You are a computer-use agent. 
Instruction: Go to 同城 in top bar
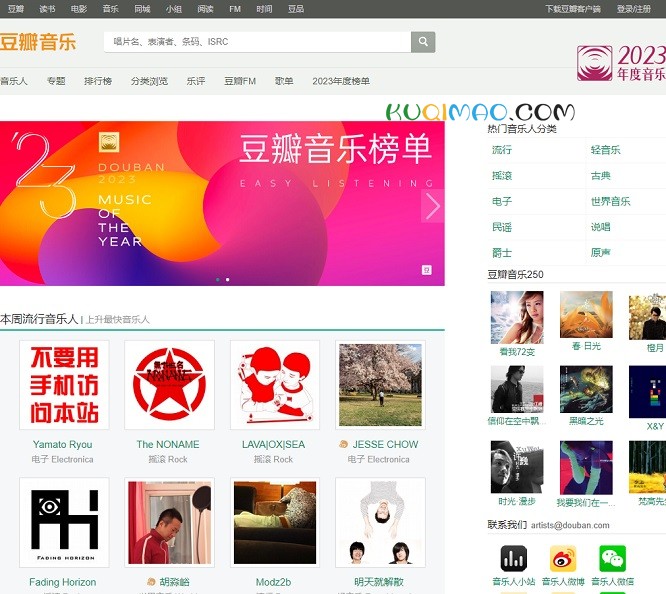(142, 9)
